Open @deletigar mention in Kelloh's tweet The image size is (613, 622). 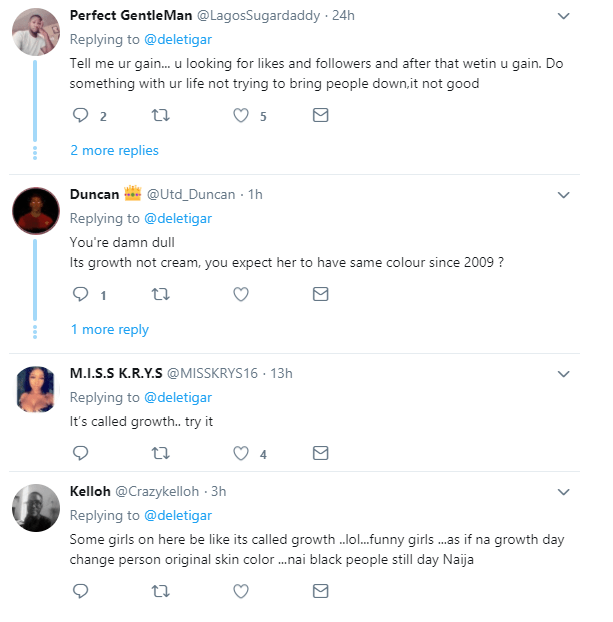tap(177, 516)
